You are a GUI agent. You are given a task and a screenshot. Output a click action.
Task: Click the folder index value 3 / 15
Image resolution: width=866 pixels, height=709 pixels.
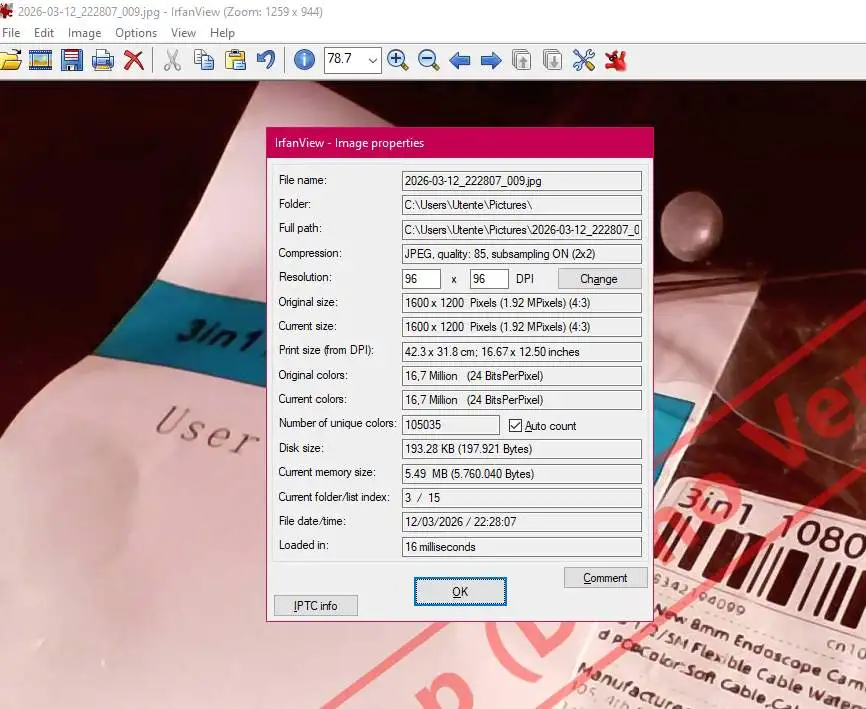pos(521,498)
